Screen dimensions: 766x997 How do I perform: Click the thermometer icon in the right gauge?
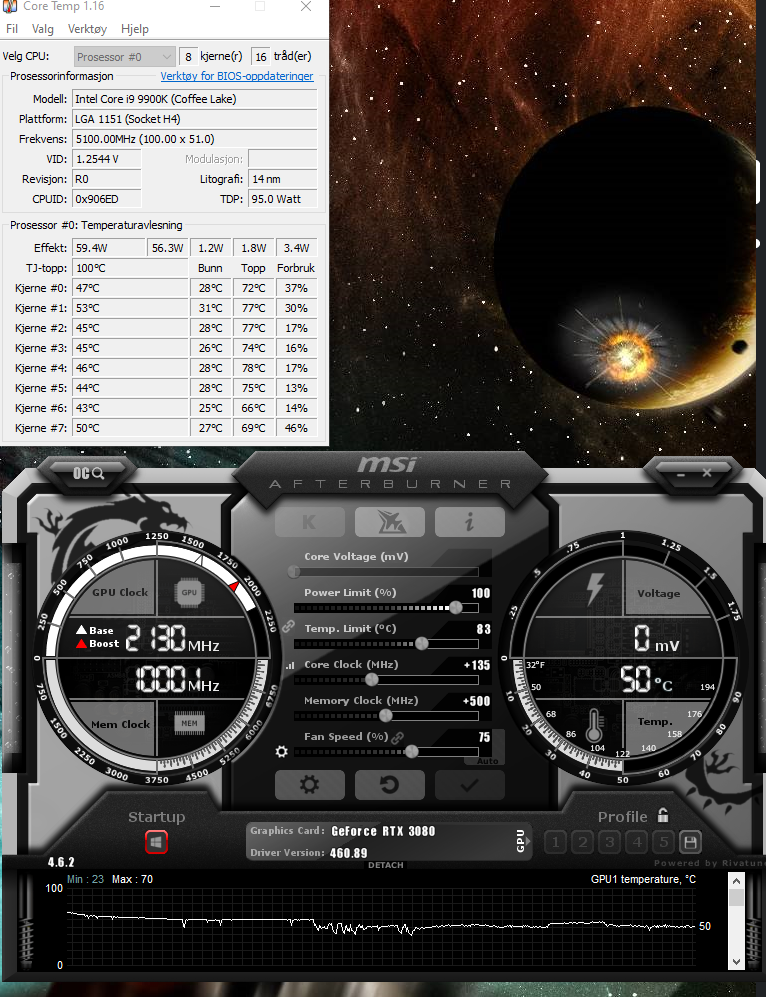(595, 725)
